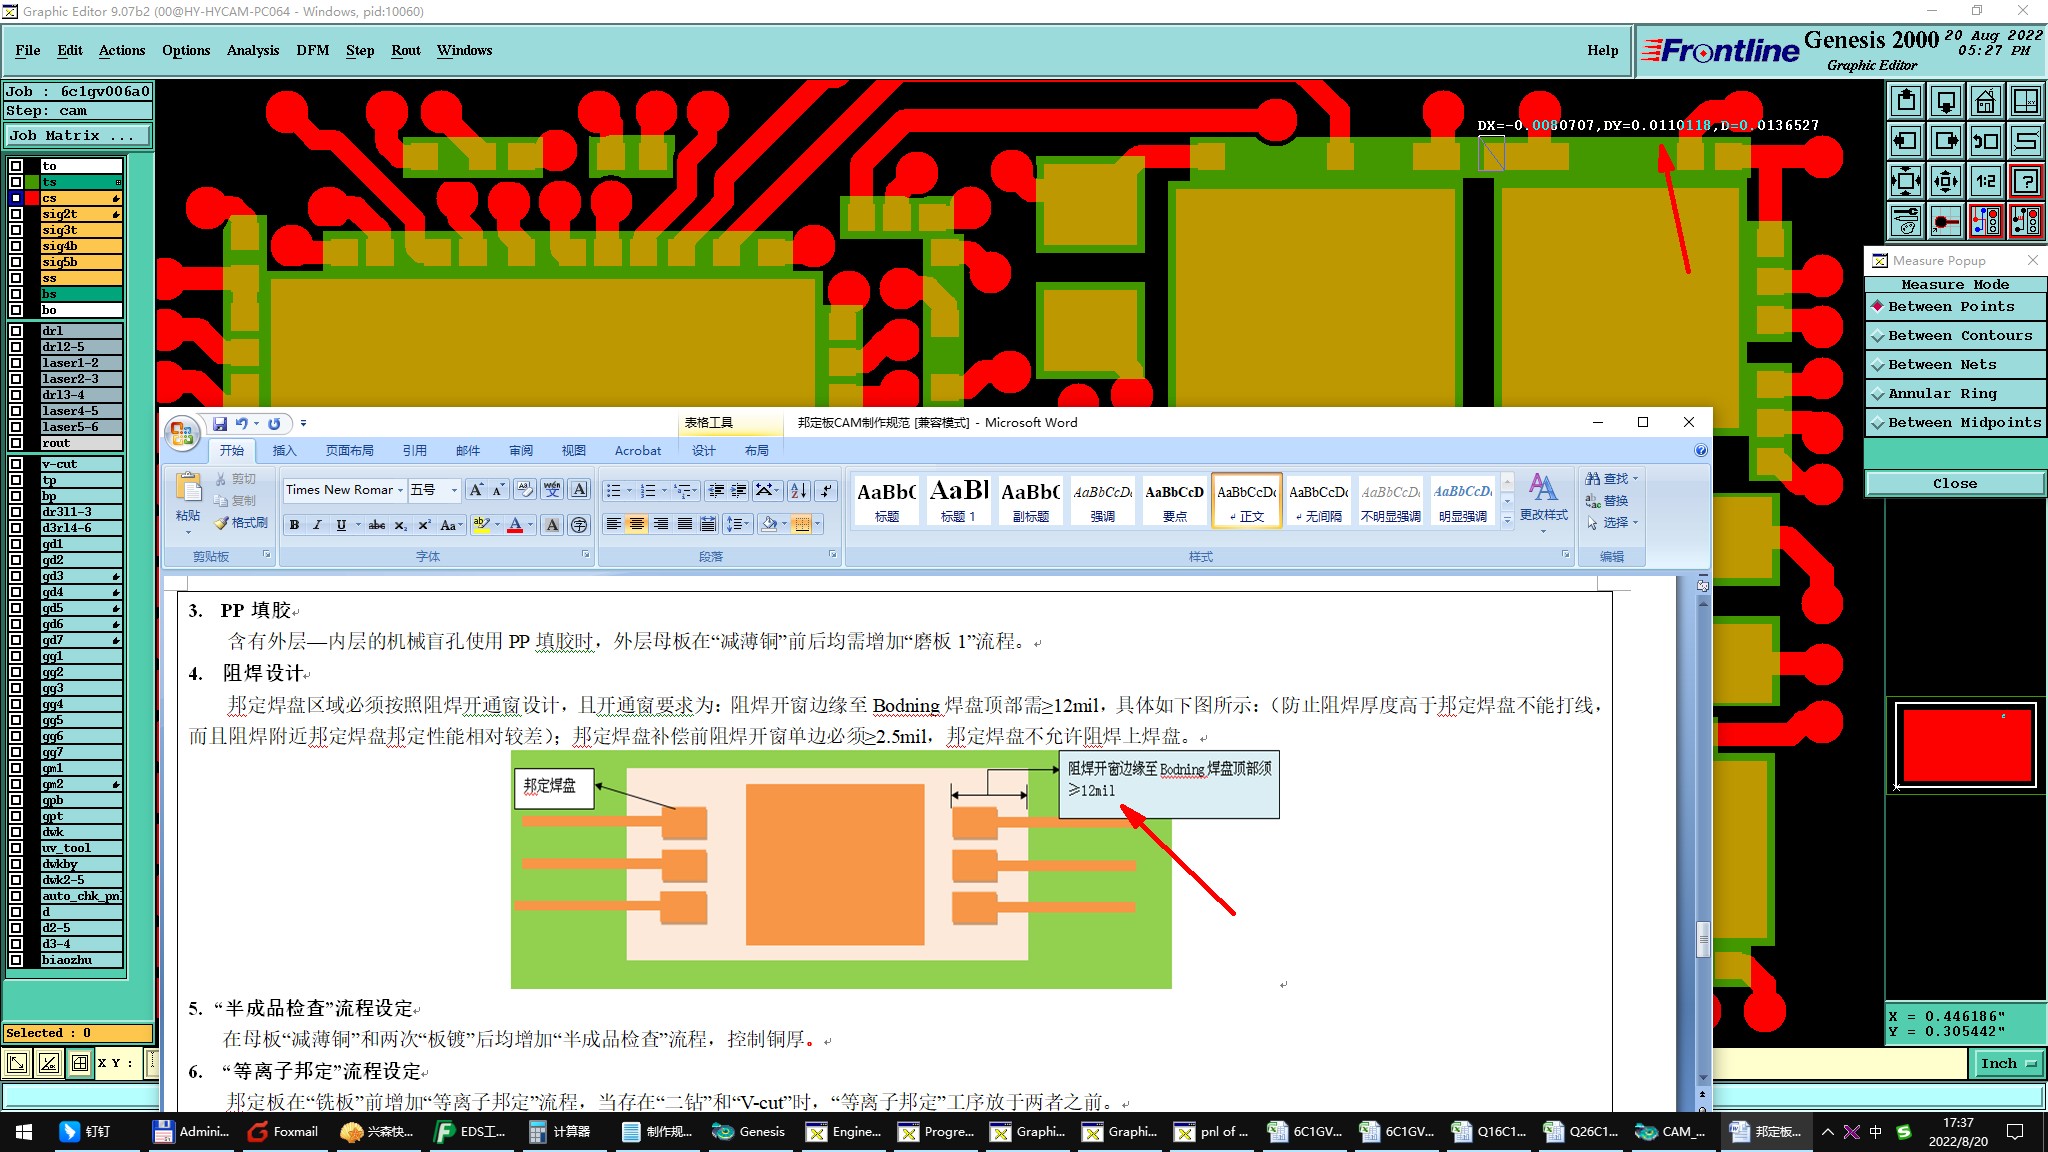Click the red overview thumbnail in Genesis
2048x1152 pixels.
1966,745
